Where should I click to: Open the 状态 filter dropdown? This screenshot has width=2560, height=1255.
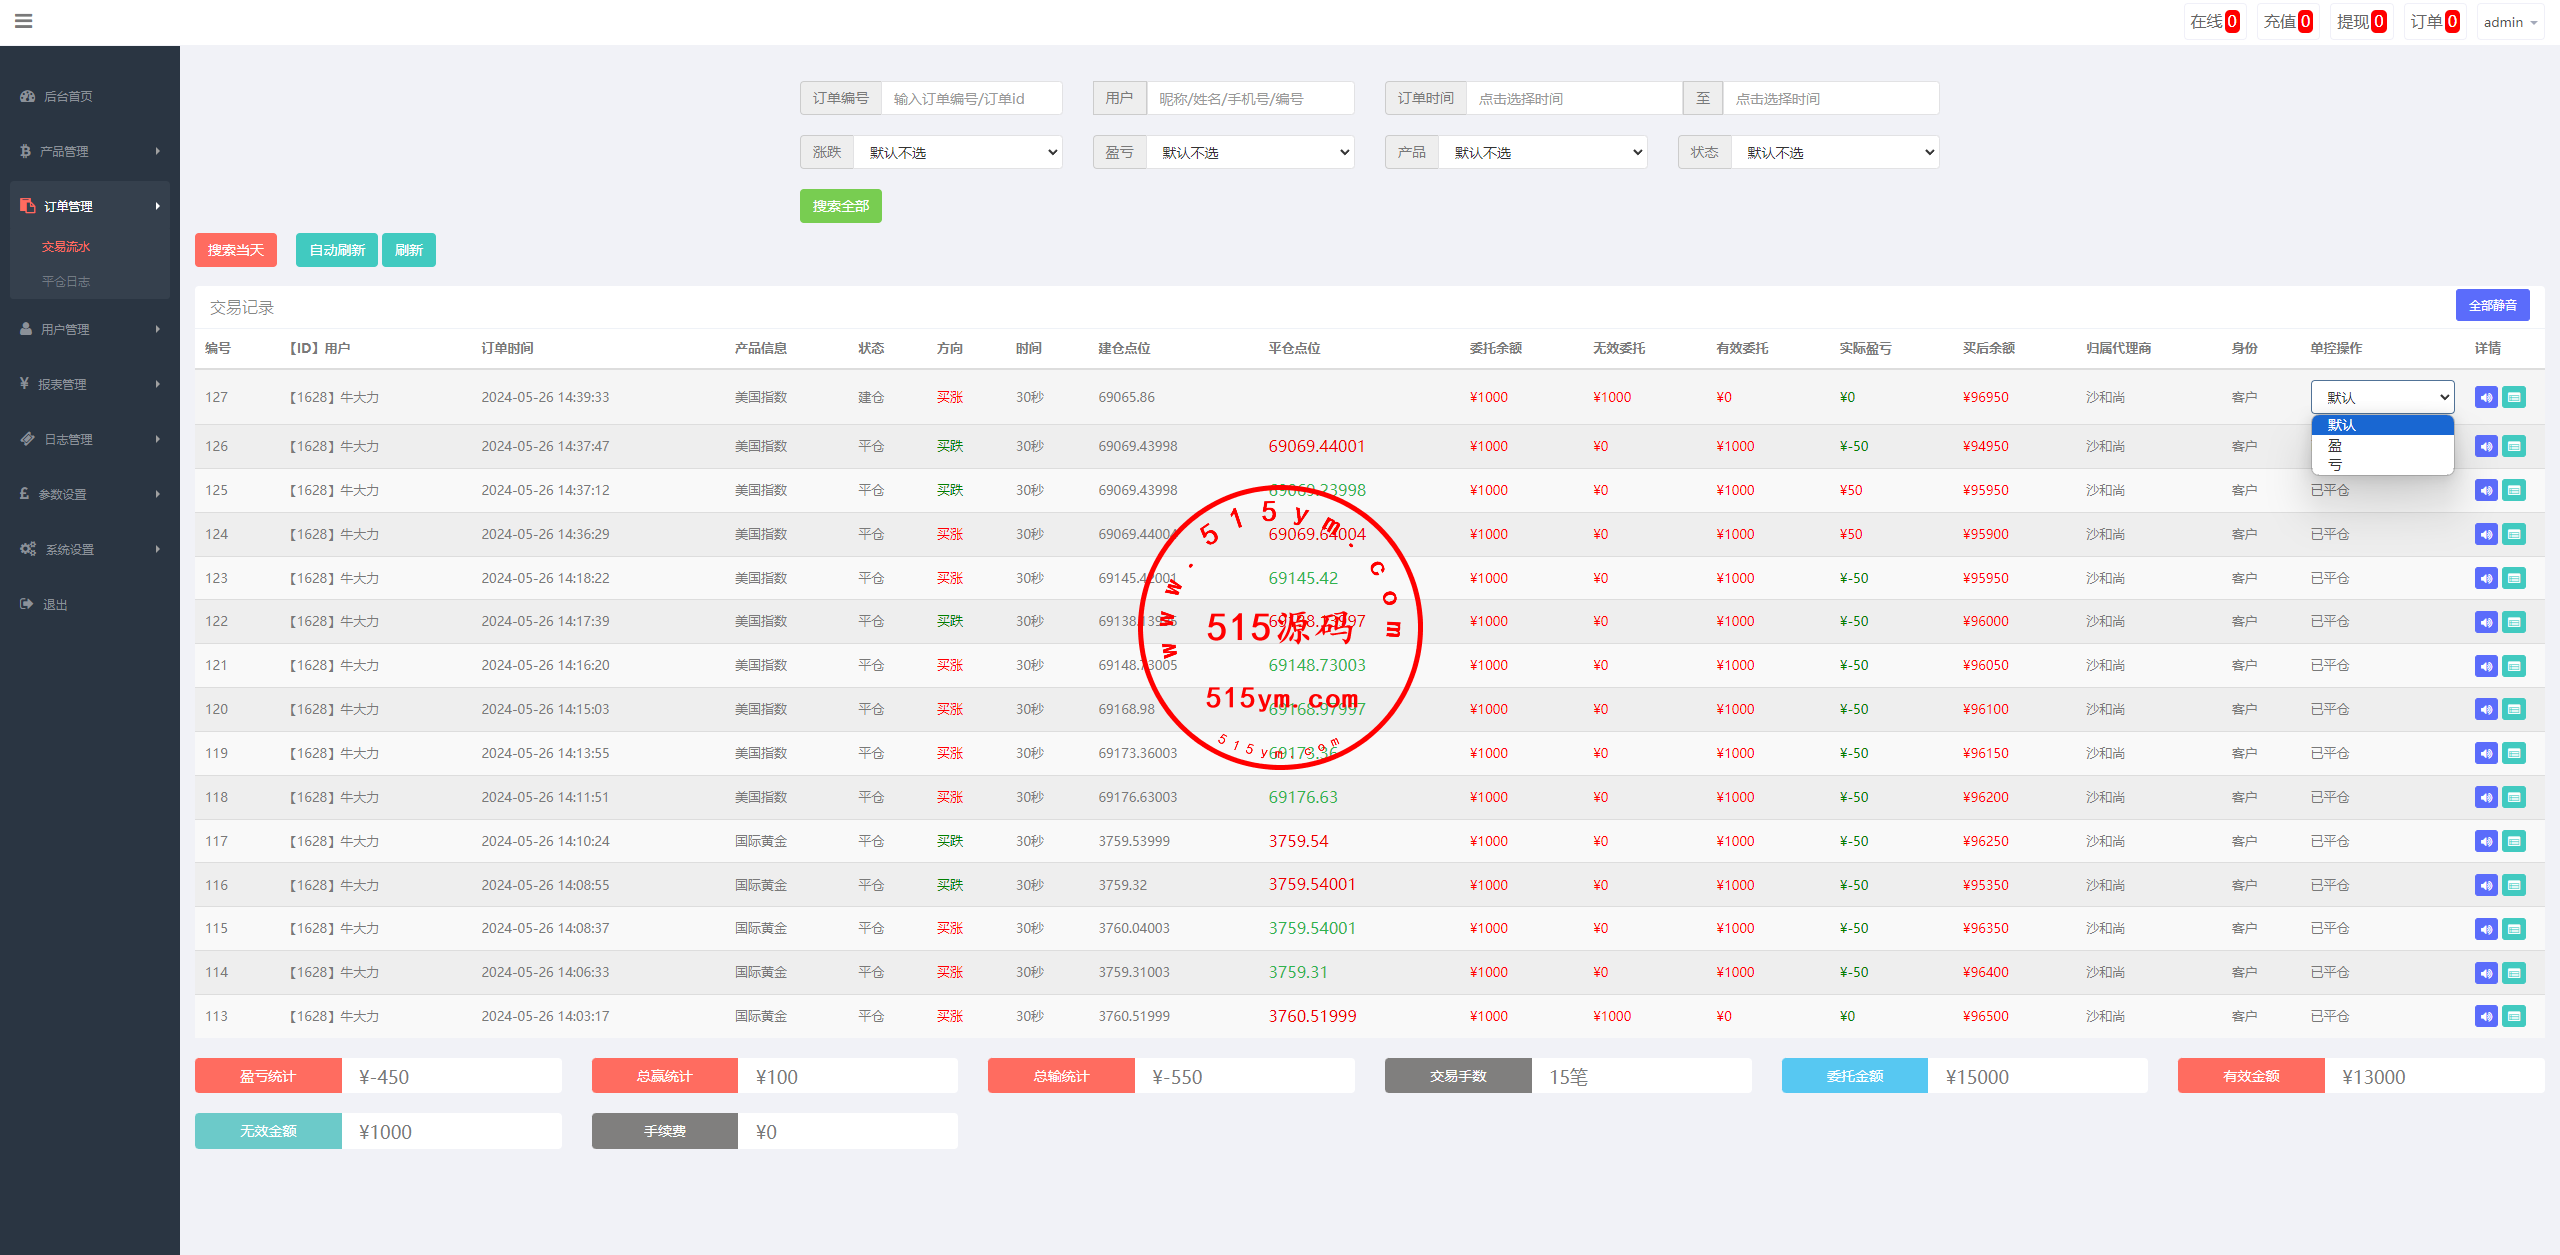pos(1835,153)
